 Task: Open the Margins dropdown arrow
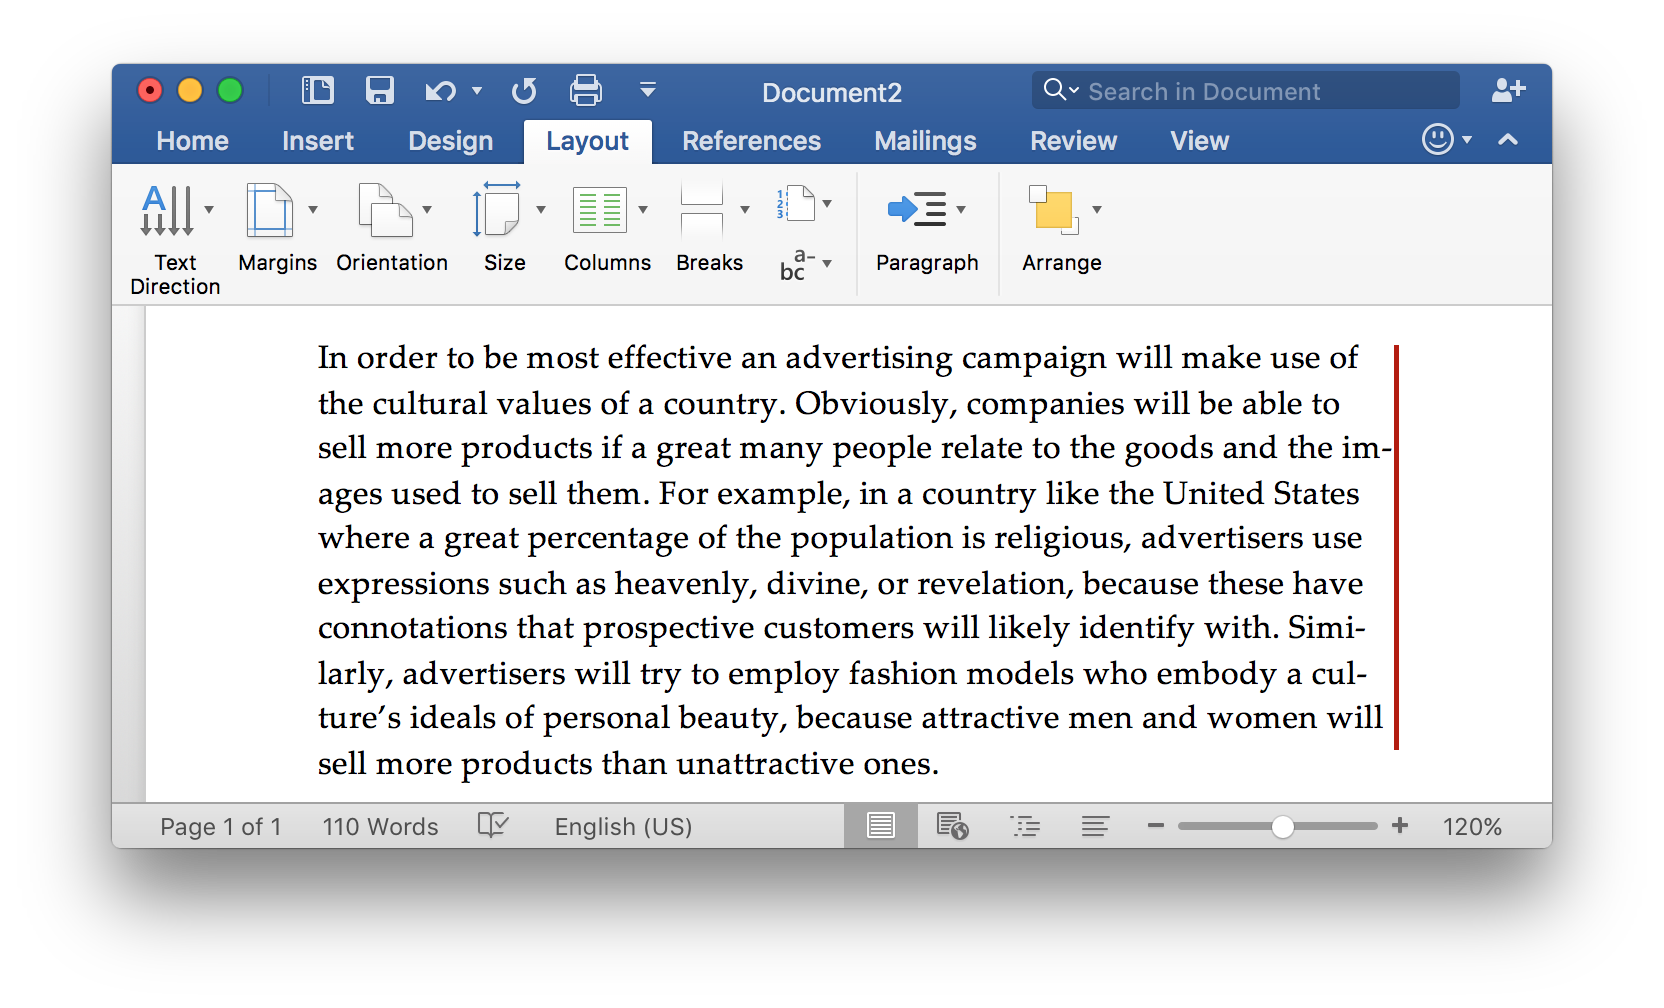313,210
